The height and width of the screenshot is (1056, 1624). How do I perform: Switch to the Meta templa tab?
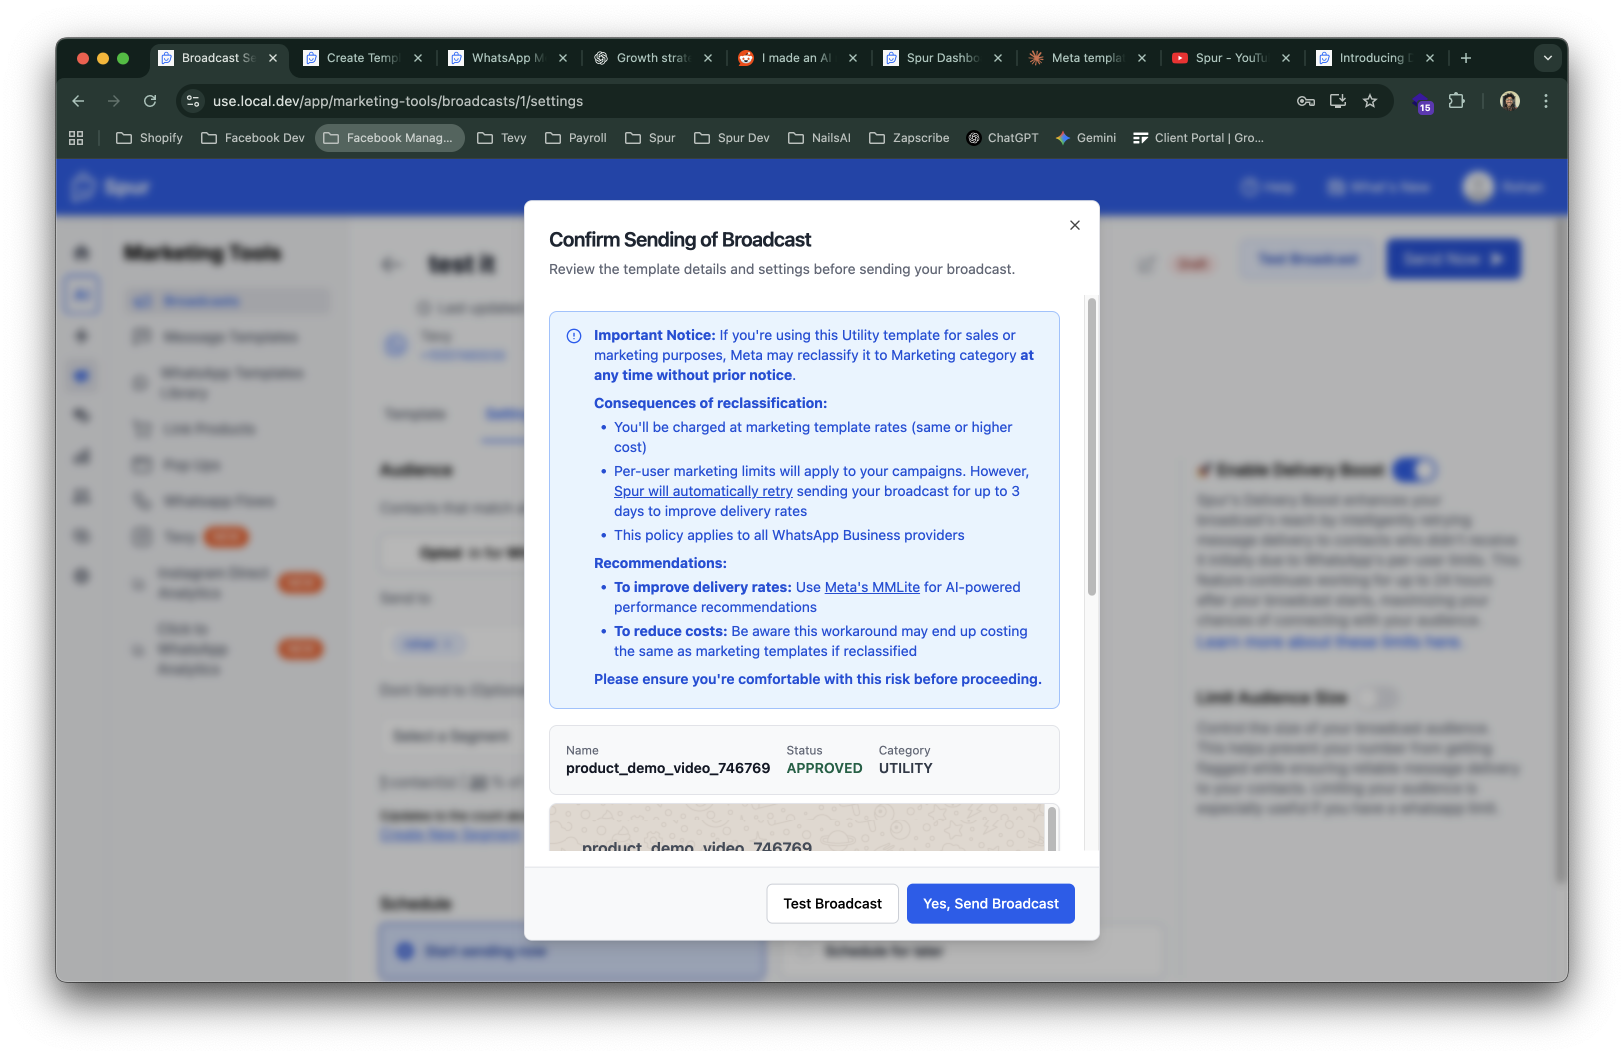coord(1089,58)
